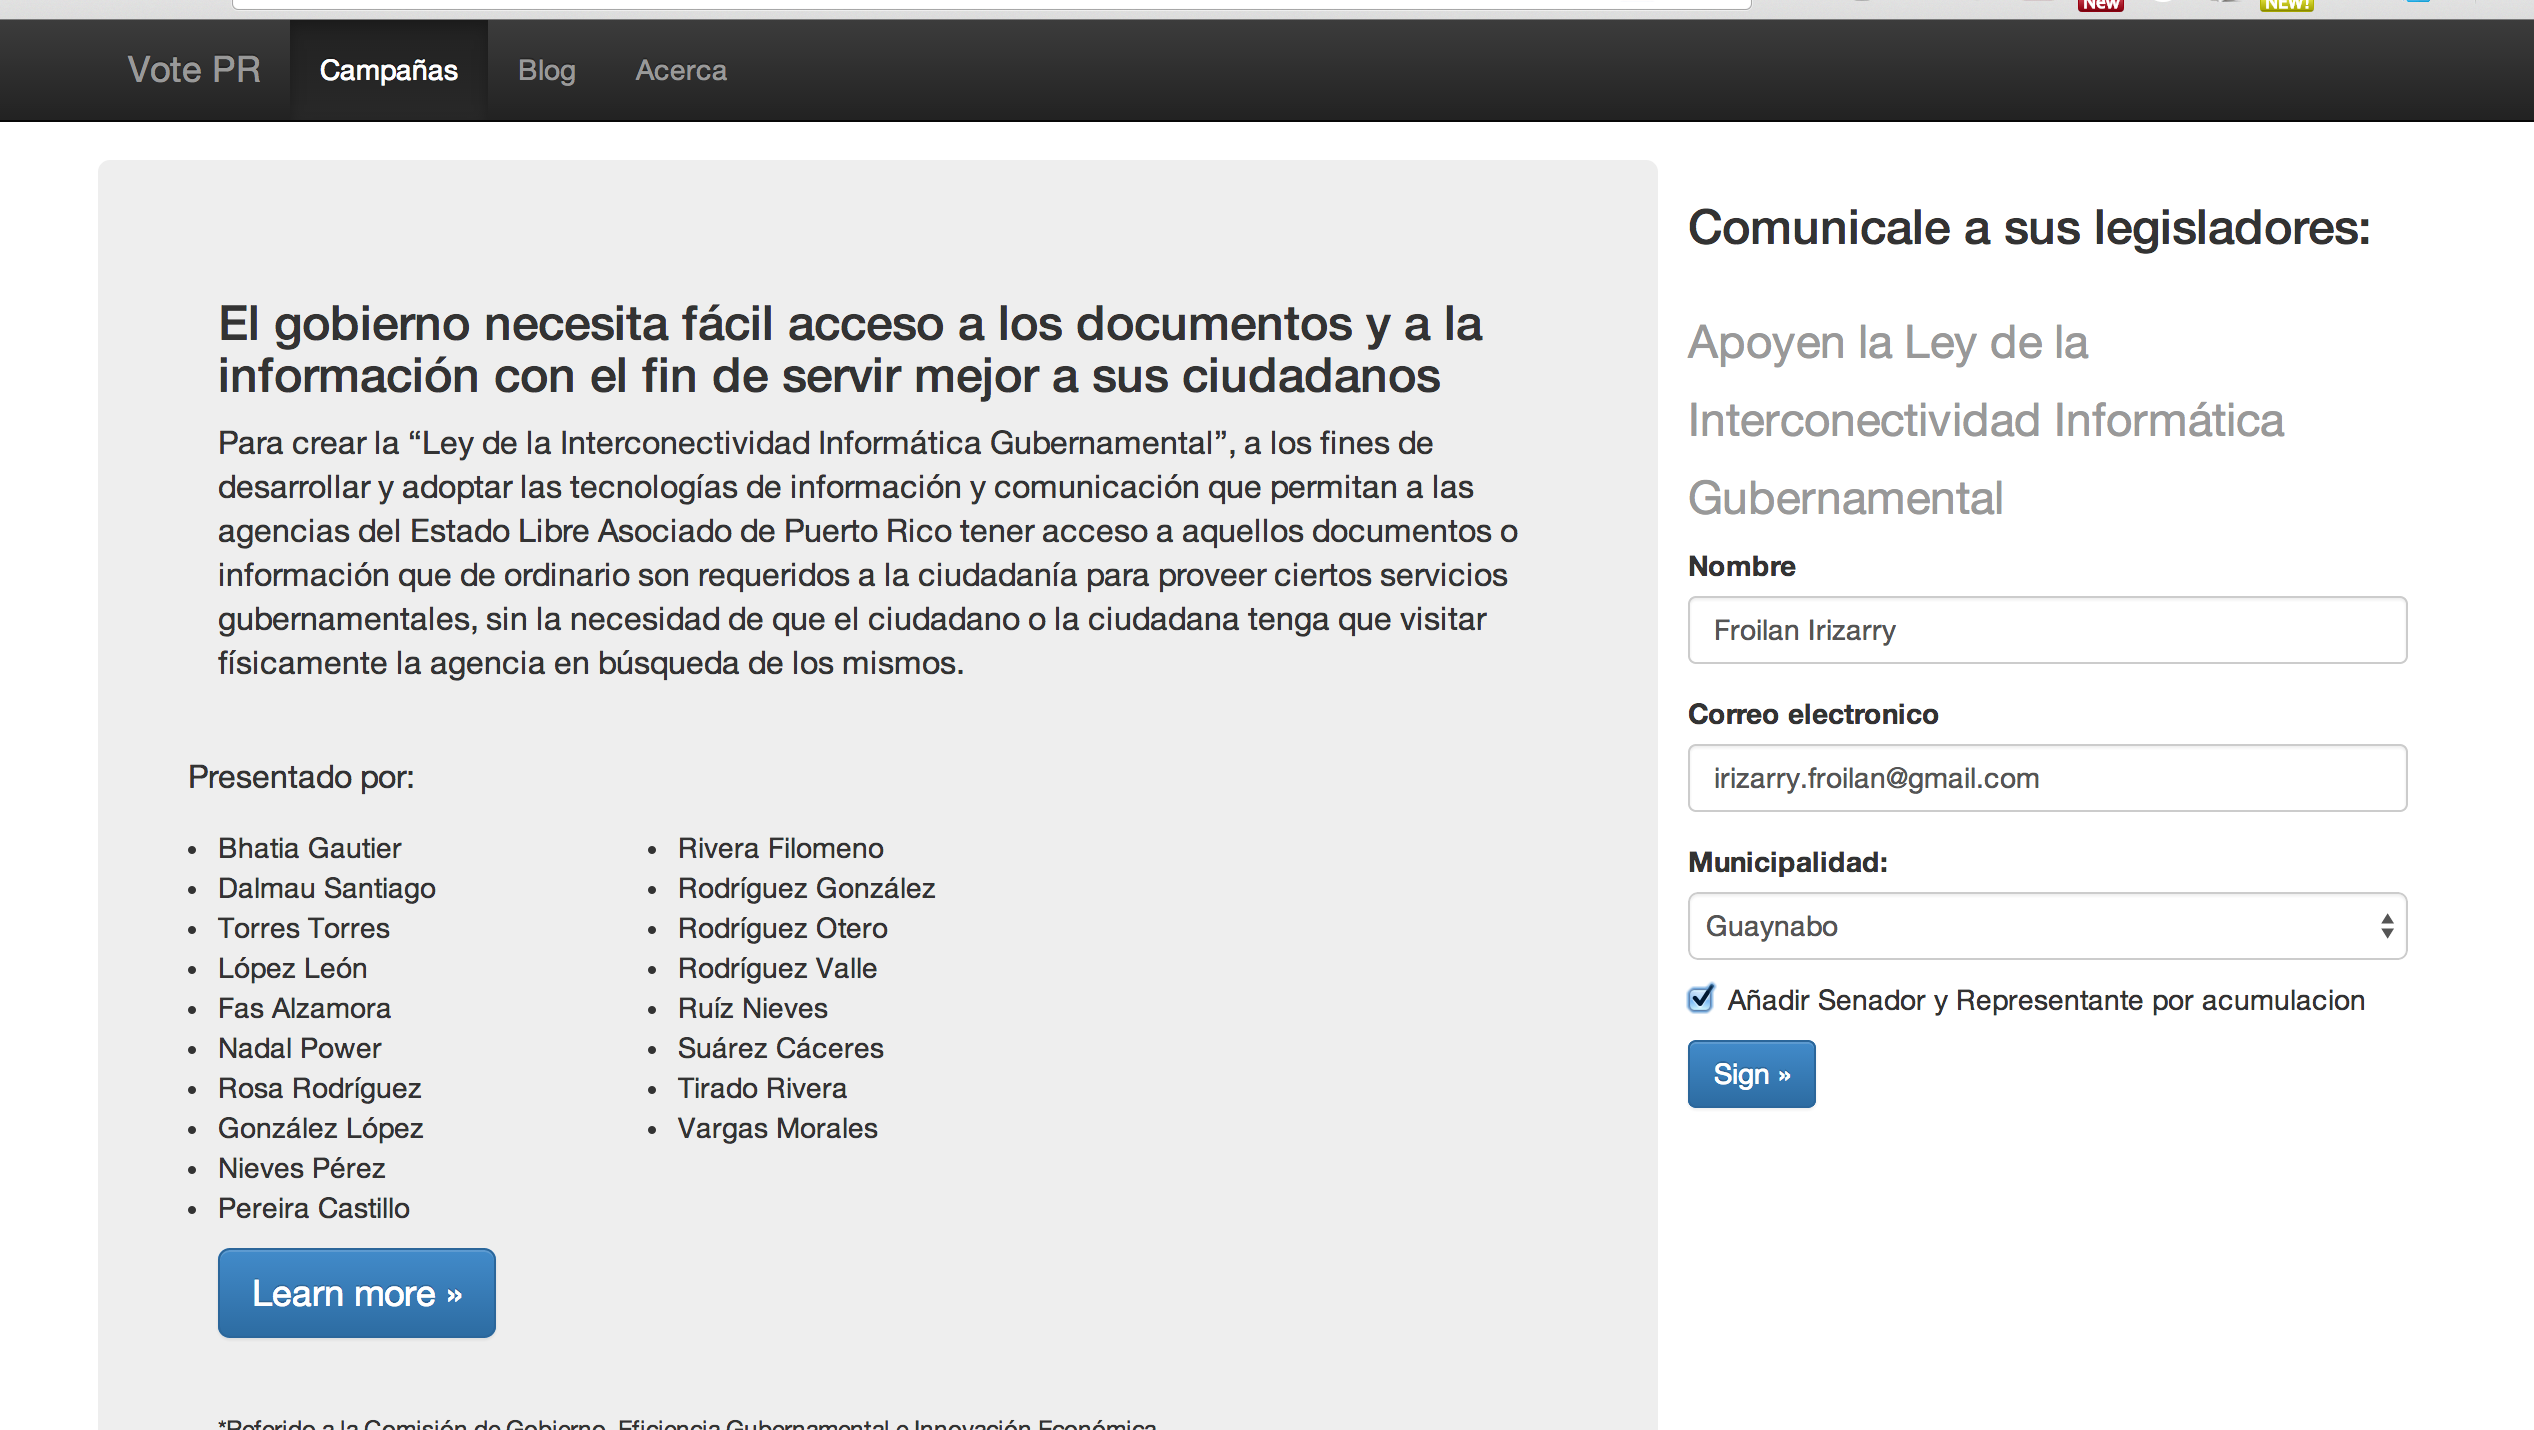Screen dimensions: 2534x1430
Task: Click the up-down arrows on the Municipalidad select
Action: click(2386, 926)
